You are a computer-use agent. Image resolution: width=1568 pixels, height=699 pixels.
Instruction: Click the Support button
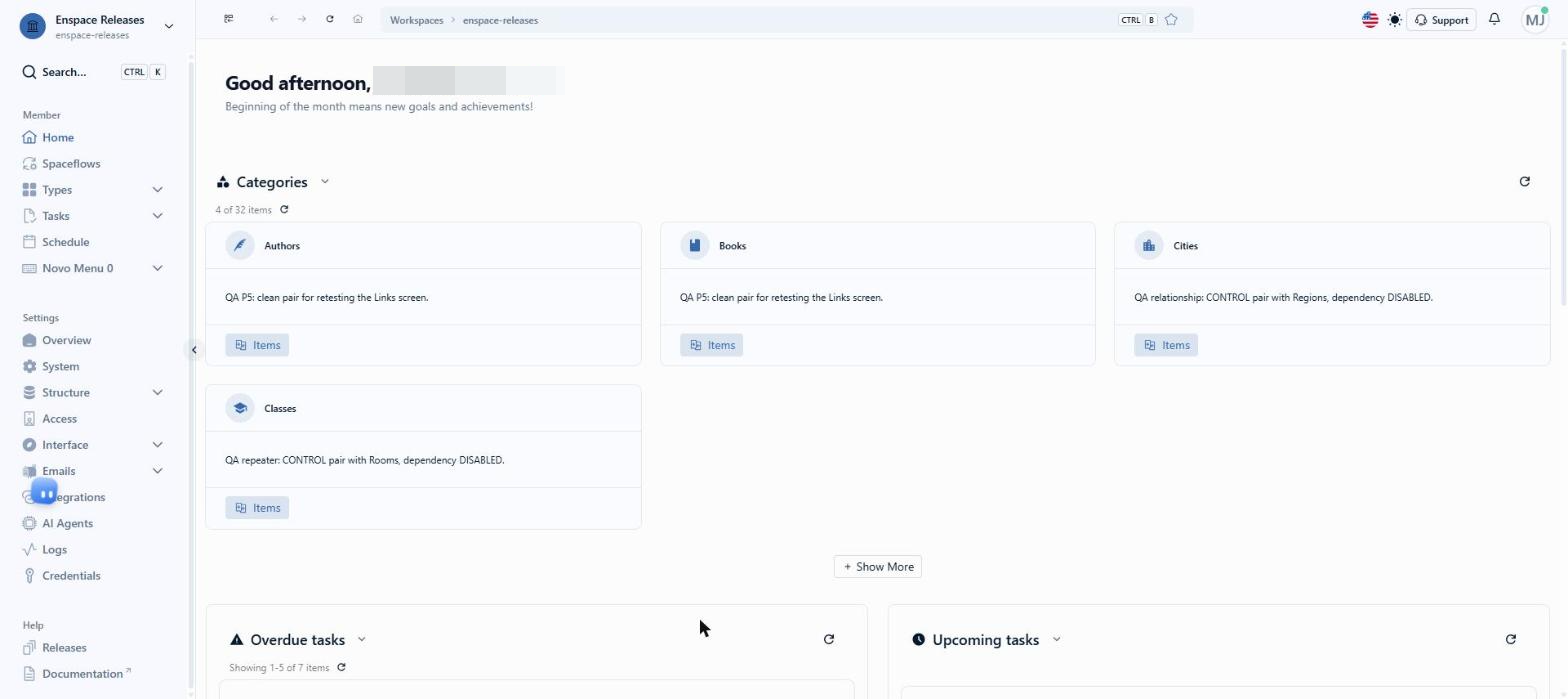[1441, 20]
